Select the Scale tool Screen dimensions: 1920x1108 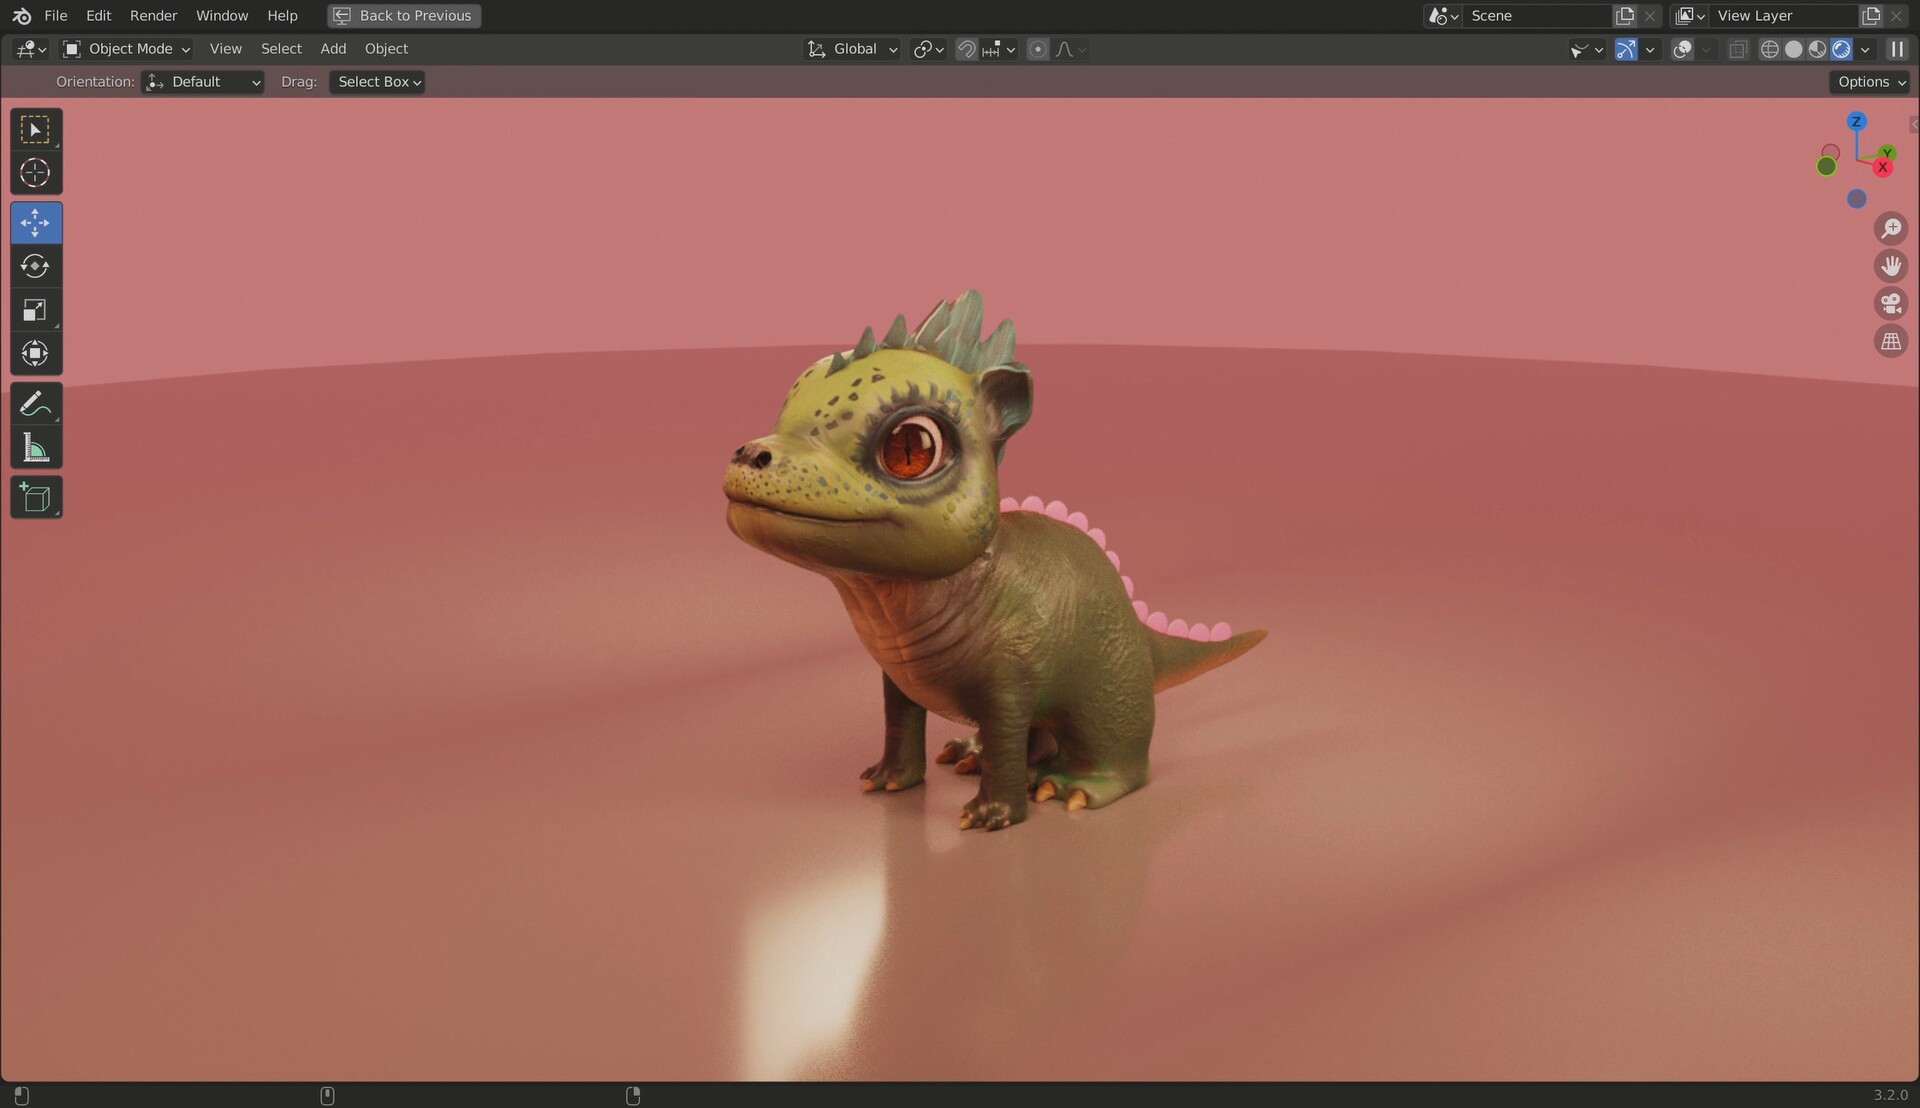pos(35,310)
